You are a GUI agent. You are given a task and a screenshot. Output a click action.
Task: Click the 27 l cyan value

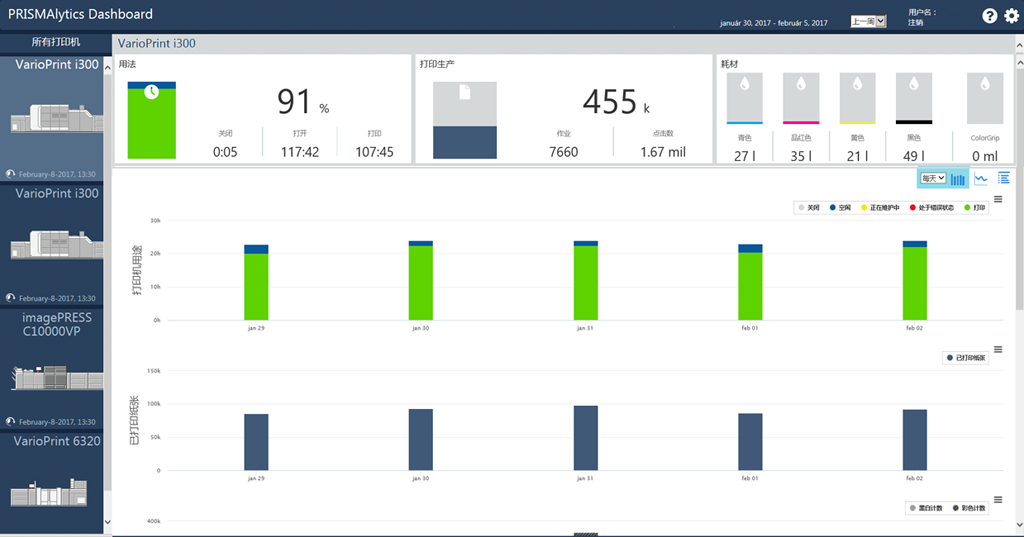[744, 156]
